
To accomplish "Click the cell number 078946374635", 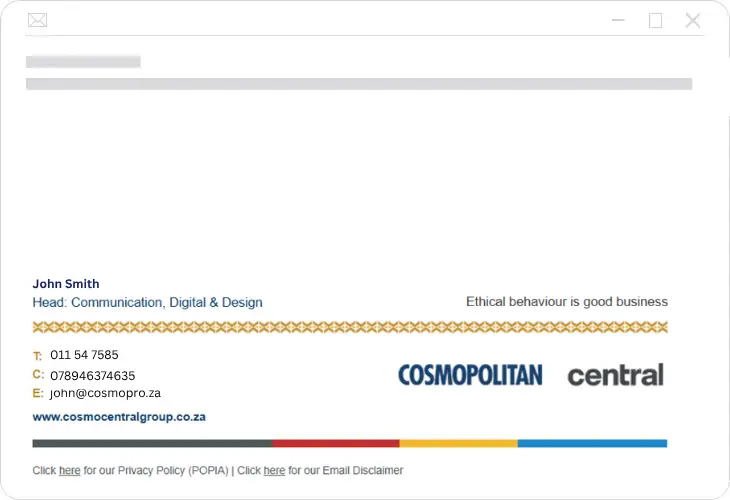I will point(92,375).
